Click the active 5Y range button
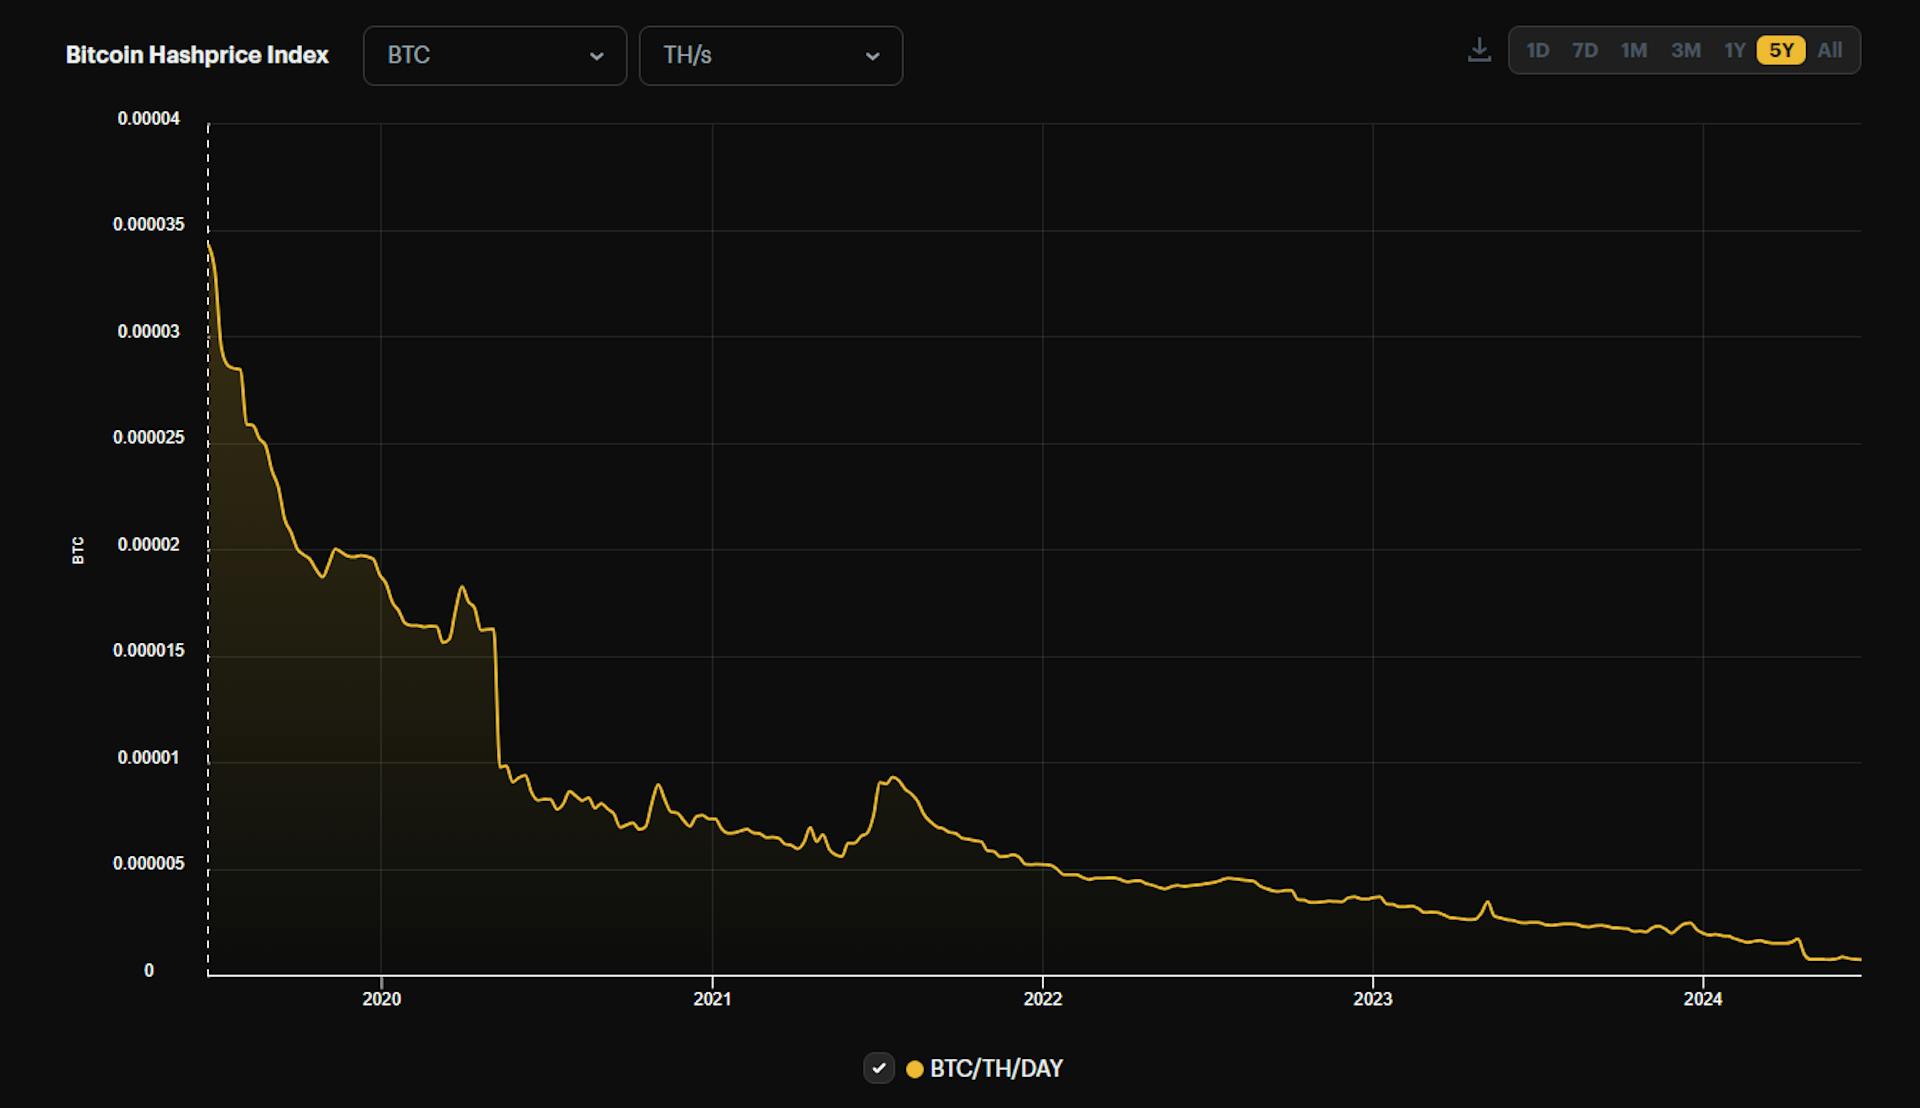Viewport: 1920px width, 1108px height. (x=1781, y=50)
